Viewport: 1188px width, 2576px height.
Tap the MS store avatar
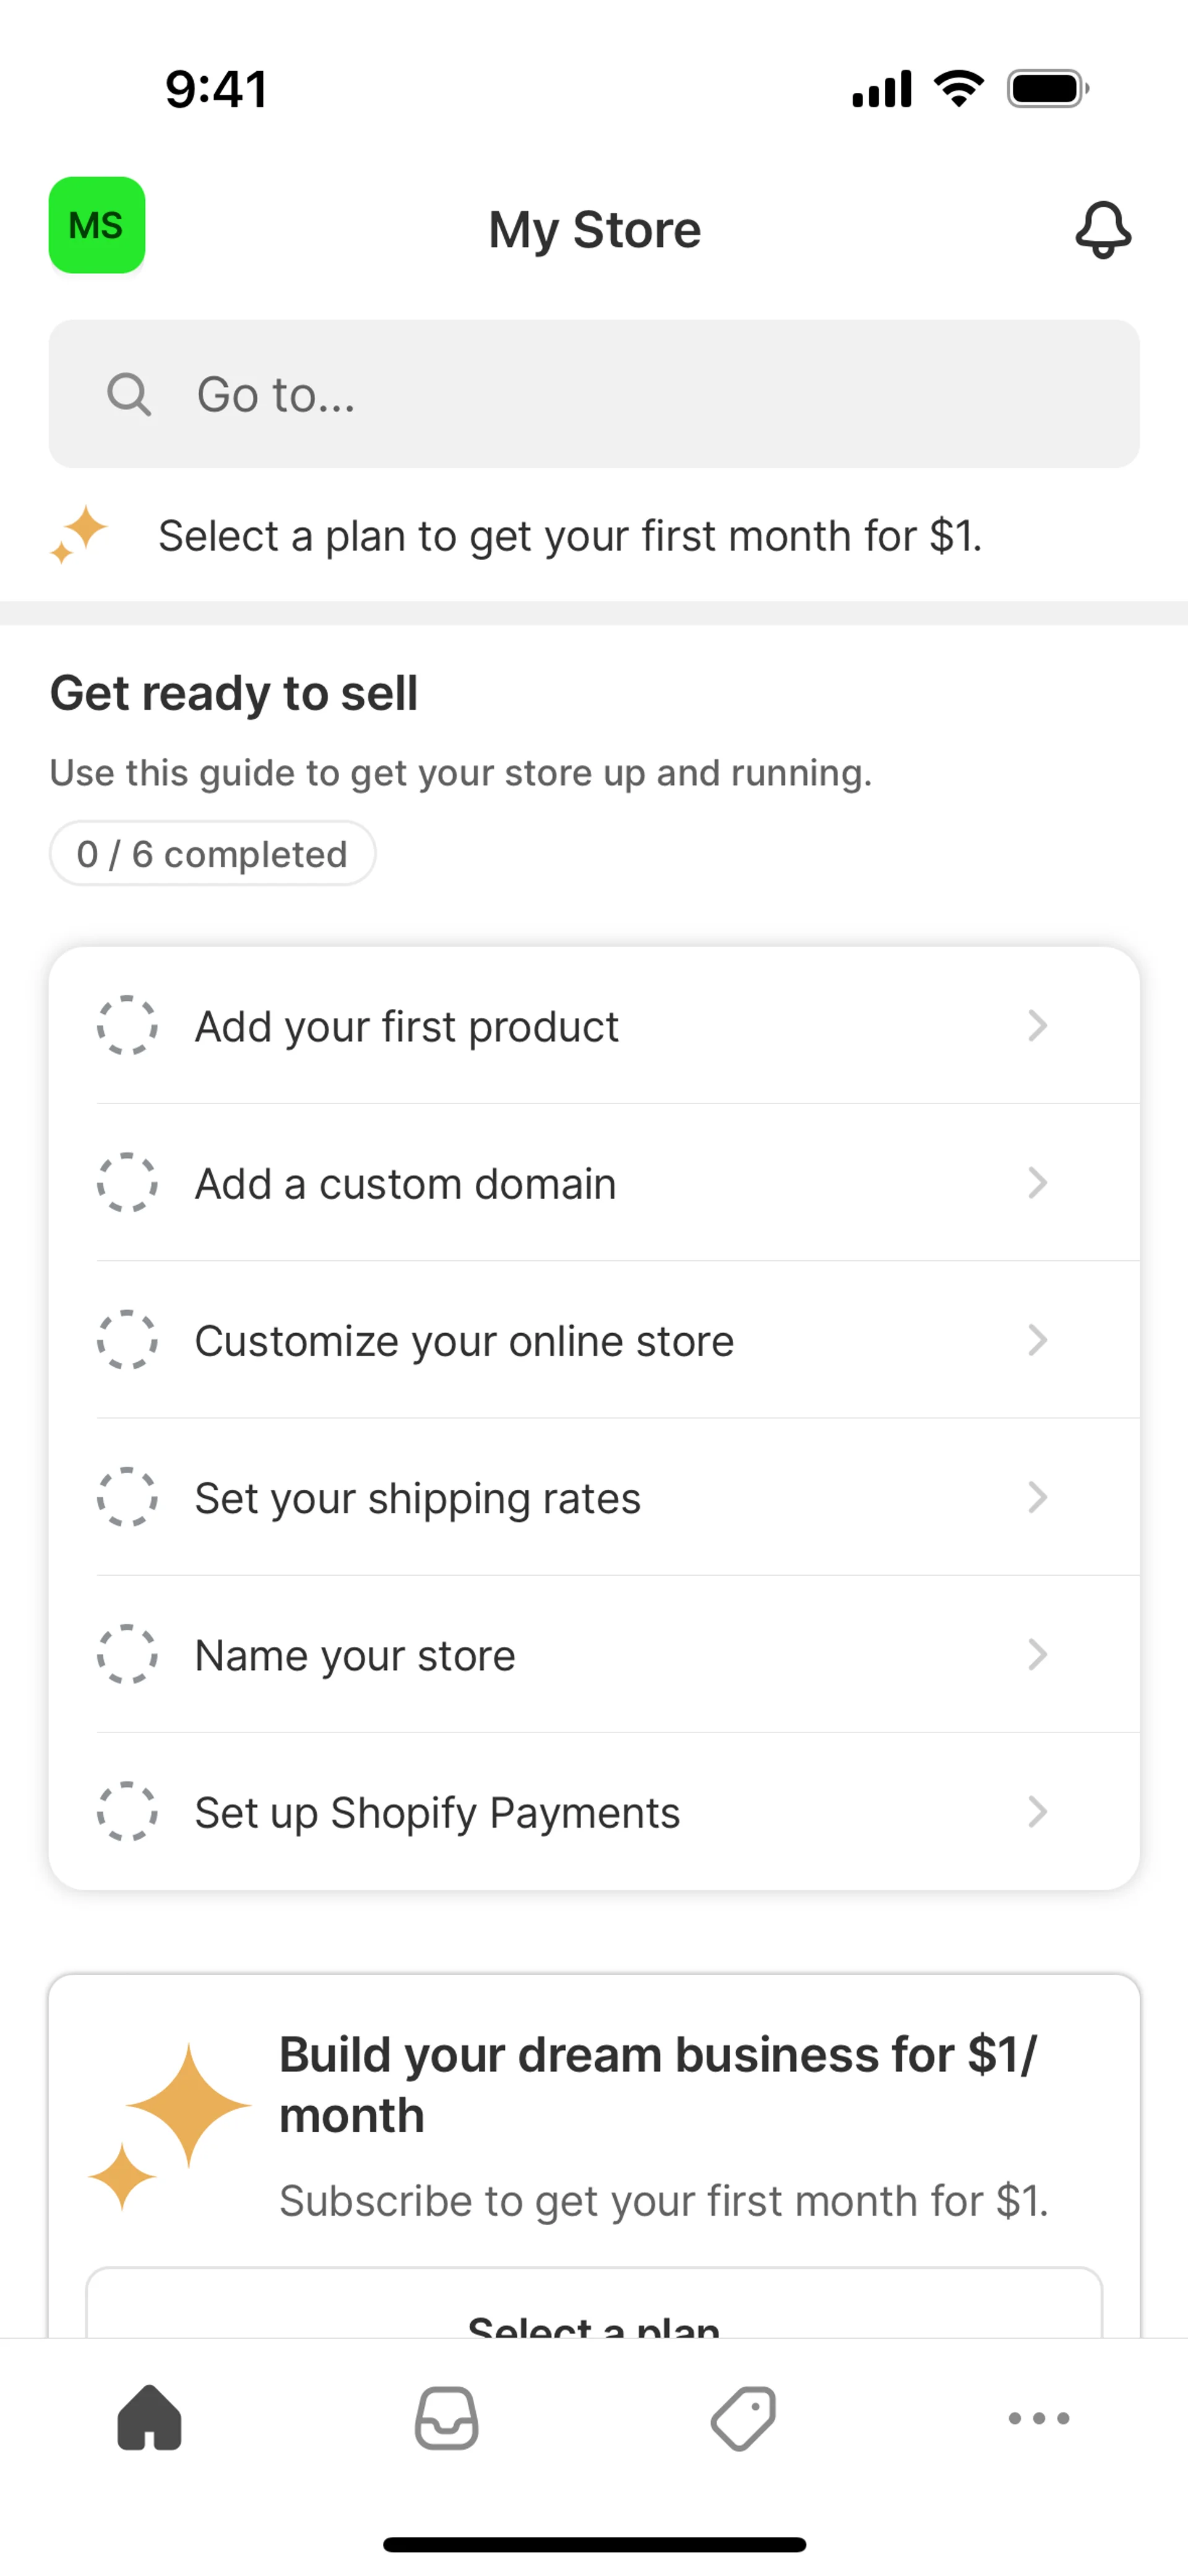pyautogui.click(x=97, y=225)
